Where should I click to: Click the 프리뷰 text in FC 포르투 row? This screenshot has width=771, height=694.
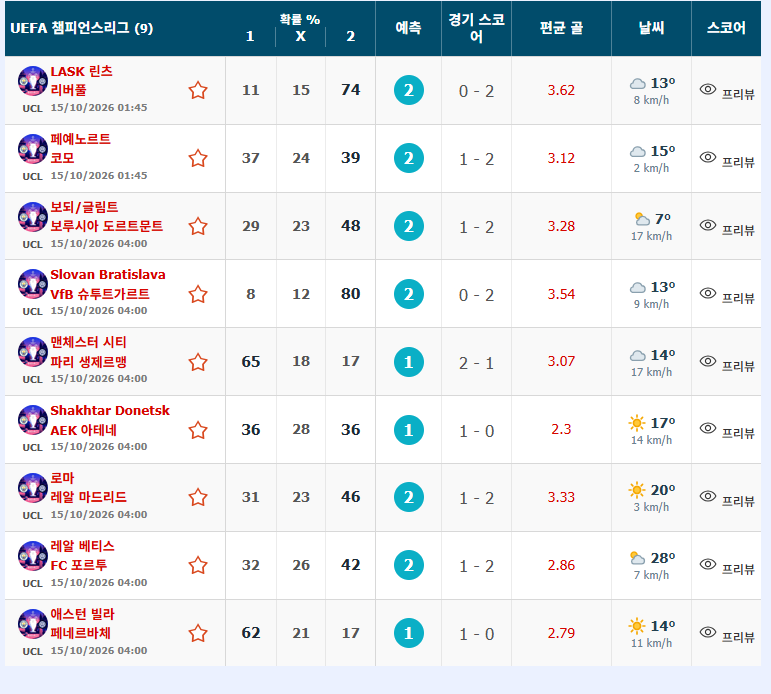pos(738,569)
